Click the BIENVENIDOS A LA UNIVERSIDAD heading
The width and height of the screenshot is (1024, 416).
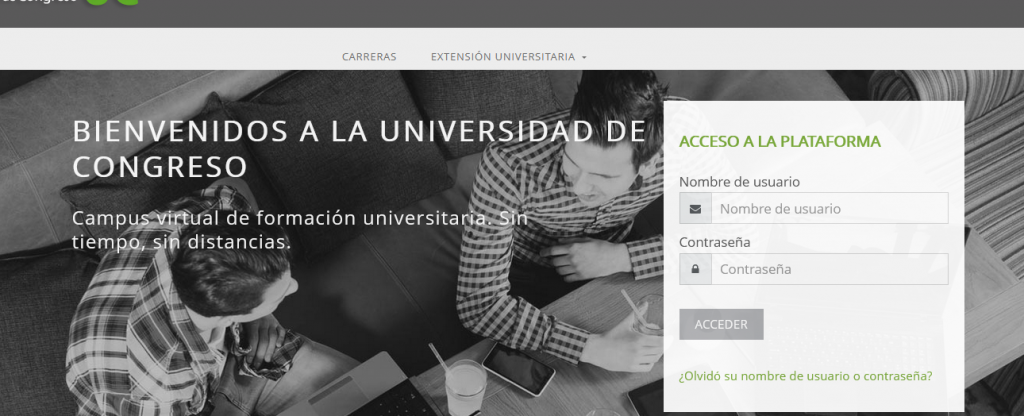pos(359,150)
